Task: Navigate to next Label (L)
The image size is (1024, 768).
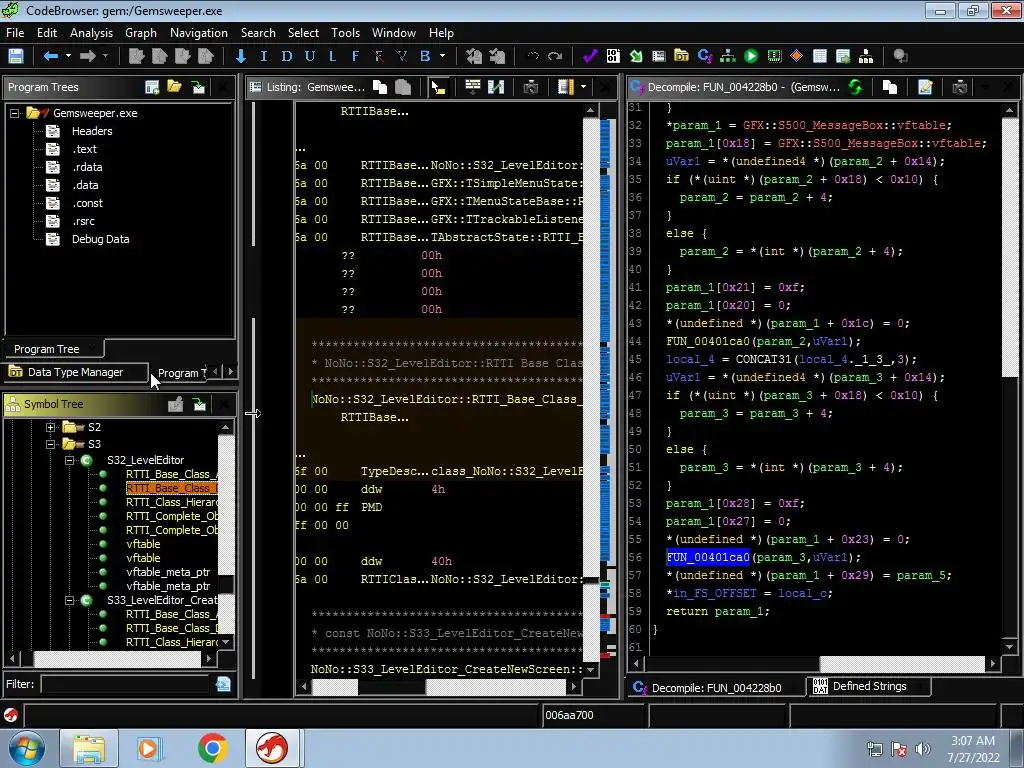Action: point(332,56)
